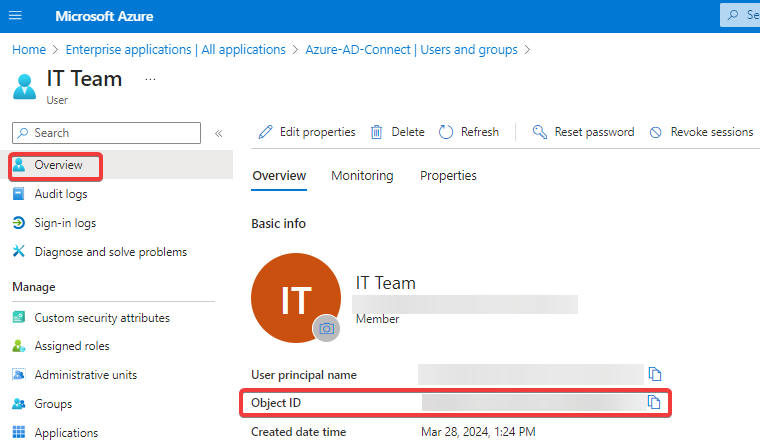Image resolution: width=760 pixels, height=442 pixels.
Task: Collapse the left navigation with double chevron
Action: click(219, 133)
